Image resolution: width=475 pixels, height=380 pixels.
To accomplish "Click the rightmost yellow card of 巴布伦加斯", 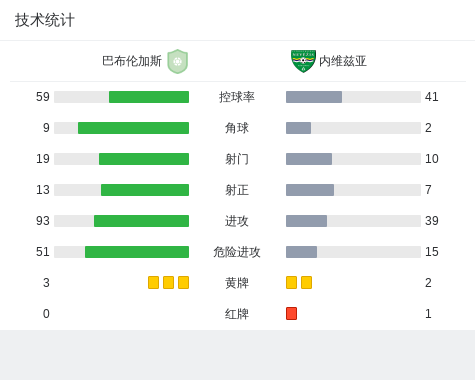I will pos(183,282).
